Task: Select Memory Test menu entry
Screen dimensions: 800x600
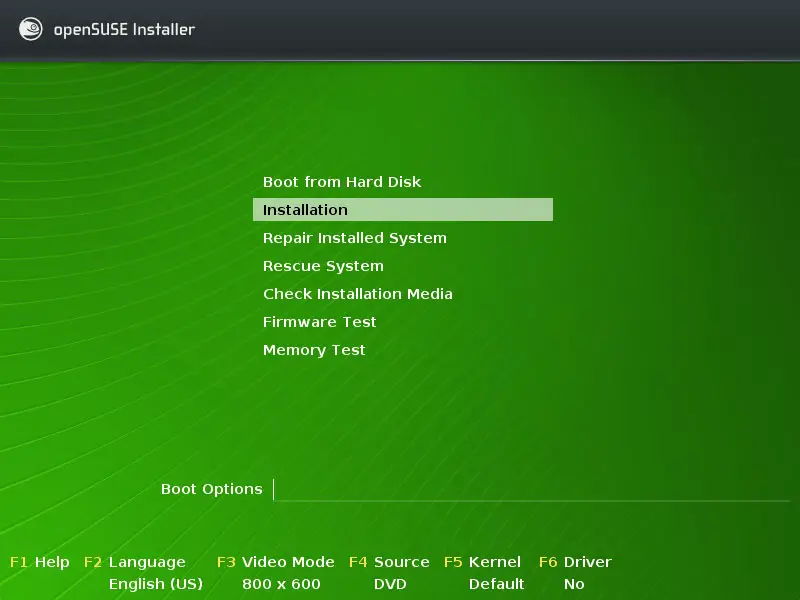Action: 314,350
